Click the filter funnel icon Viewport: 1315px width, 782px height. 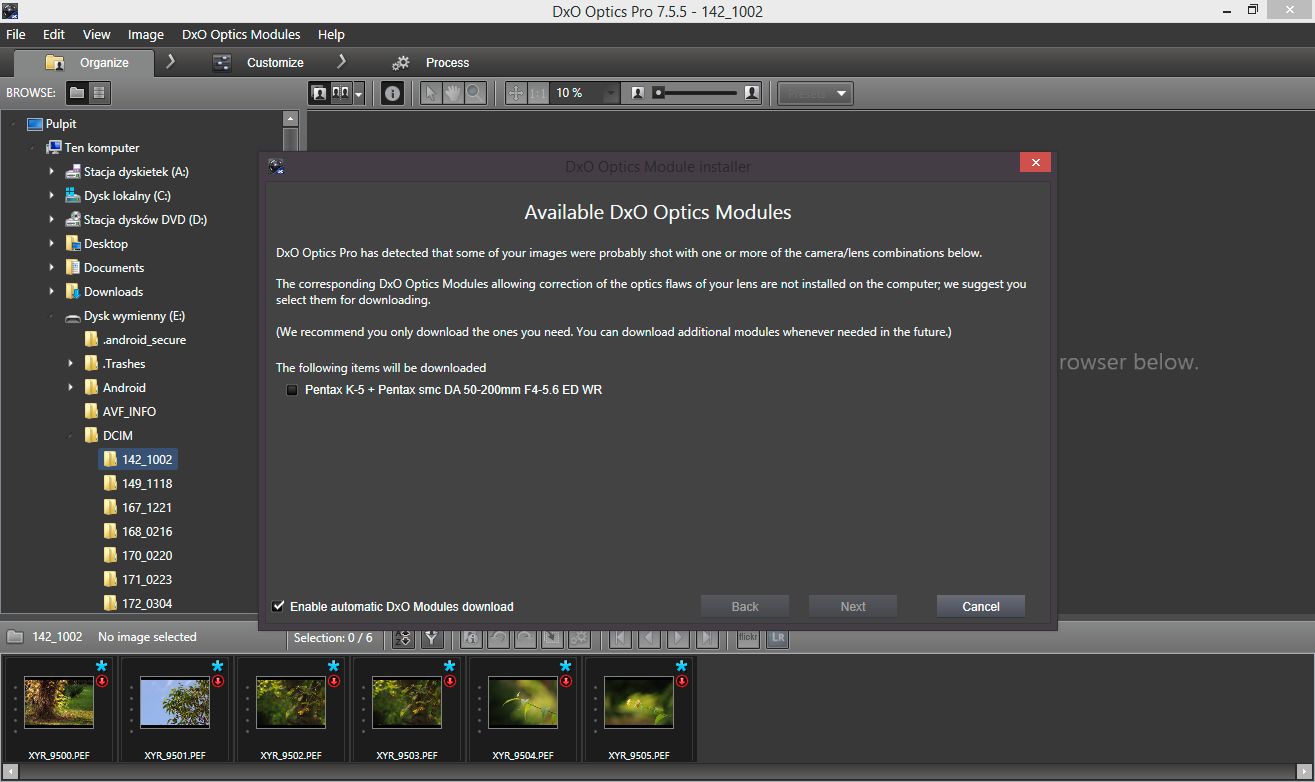click(432, 638)
